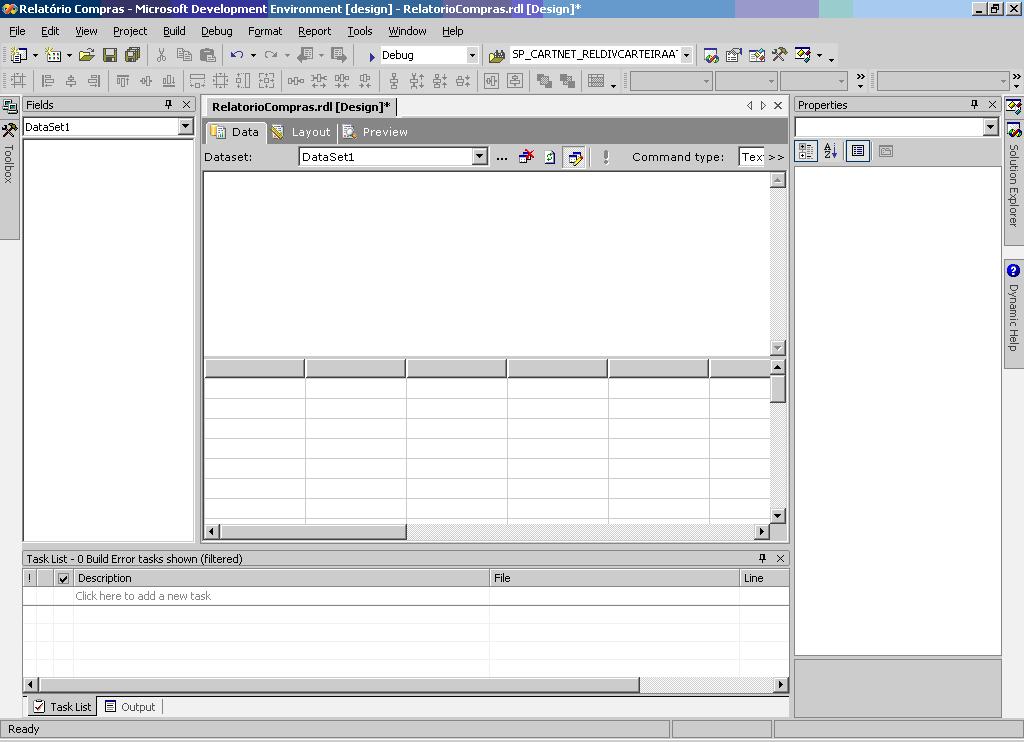
Task: Open the Toolbox icon in toolbar
Action: point(779,55)
